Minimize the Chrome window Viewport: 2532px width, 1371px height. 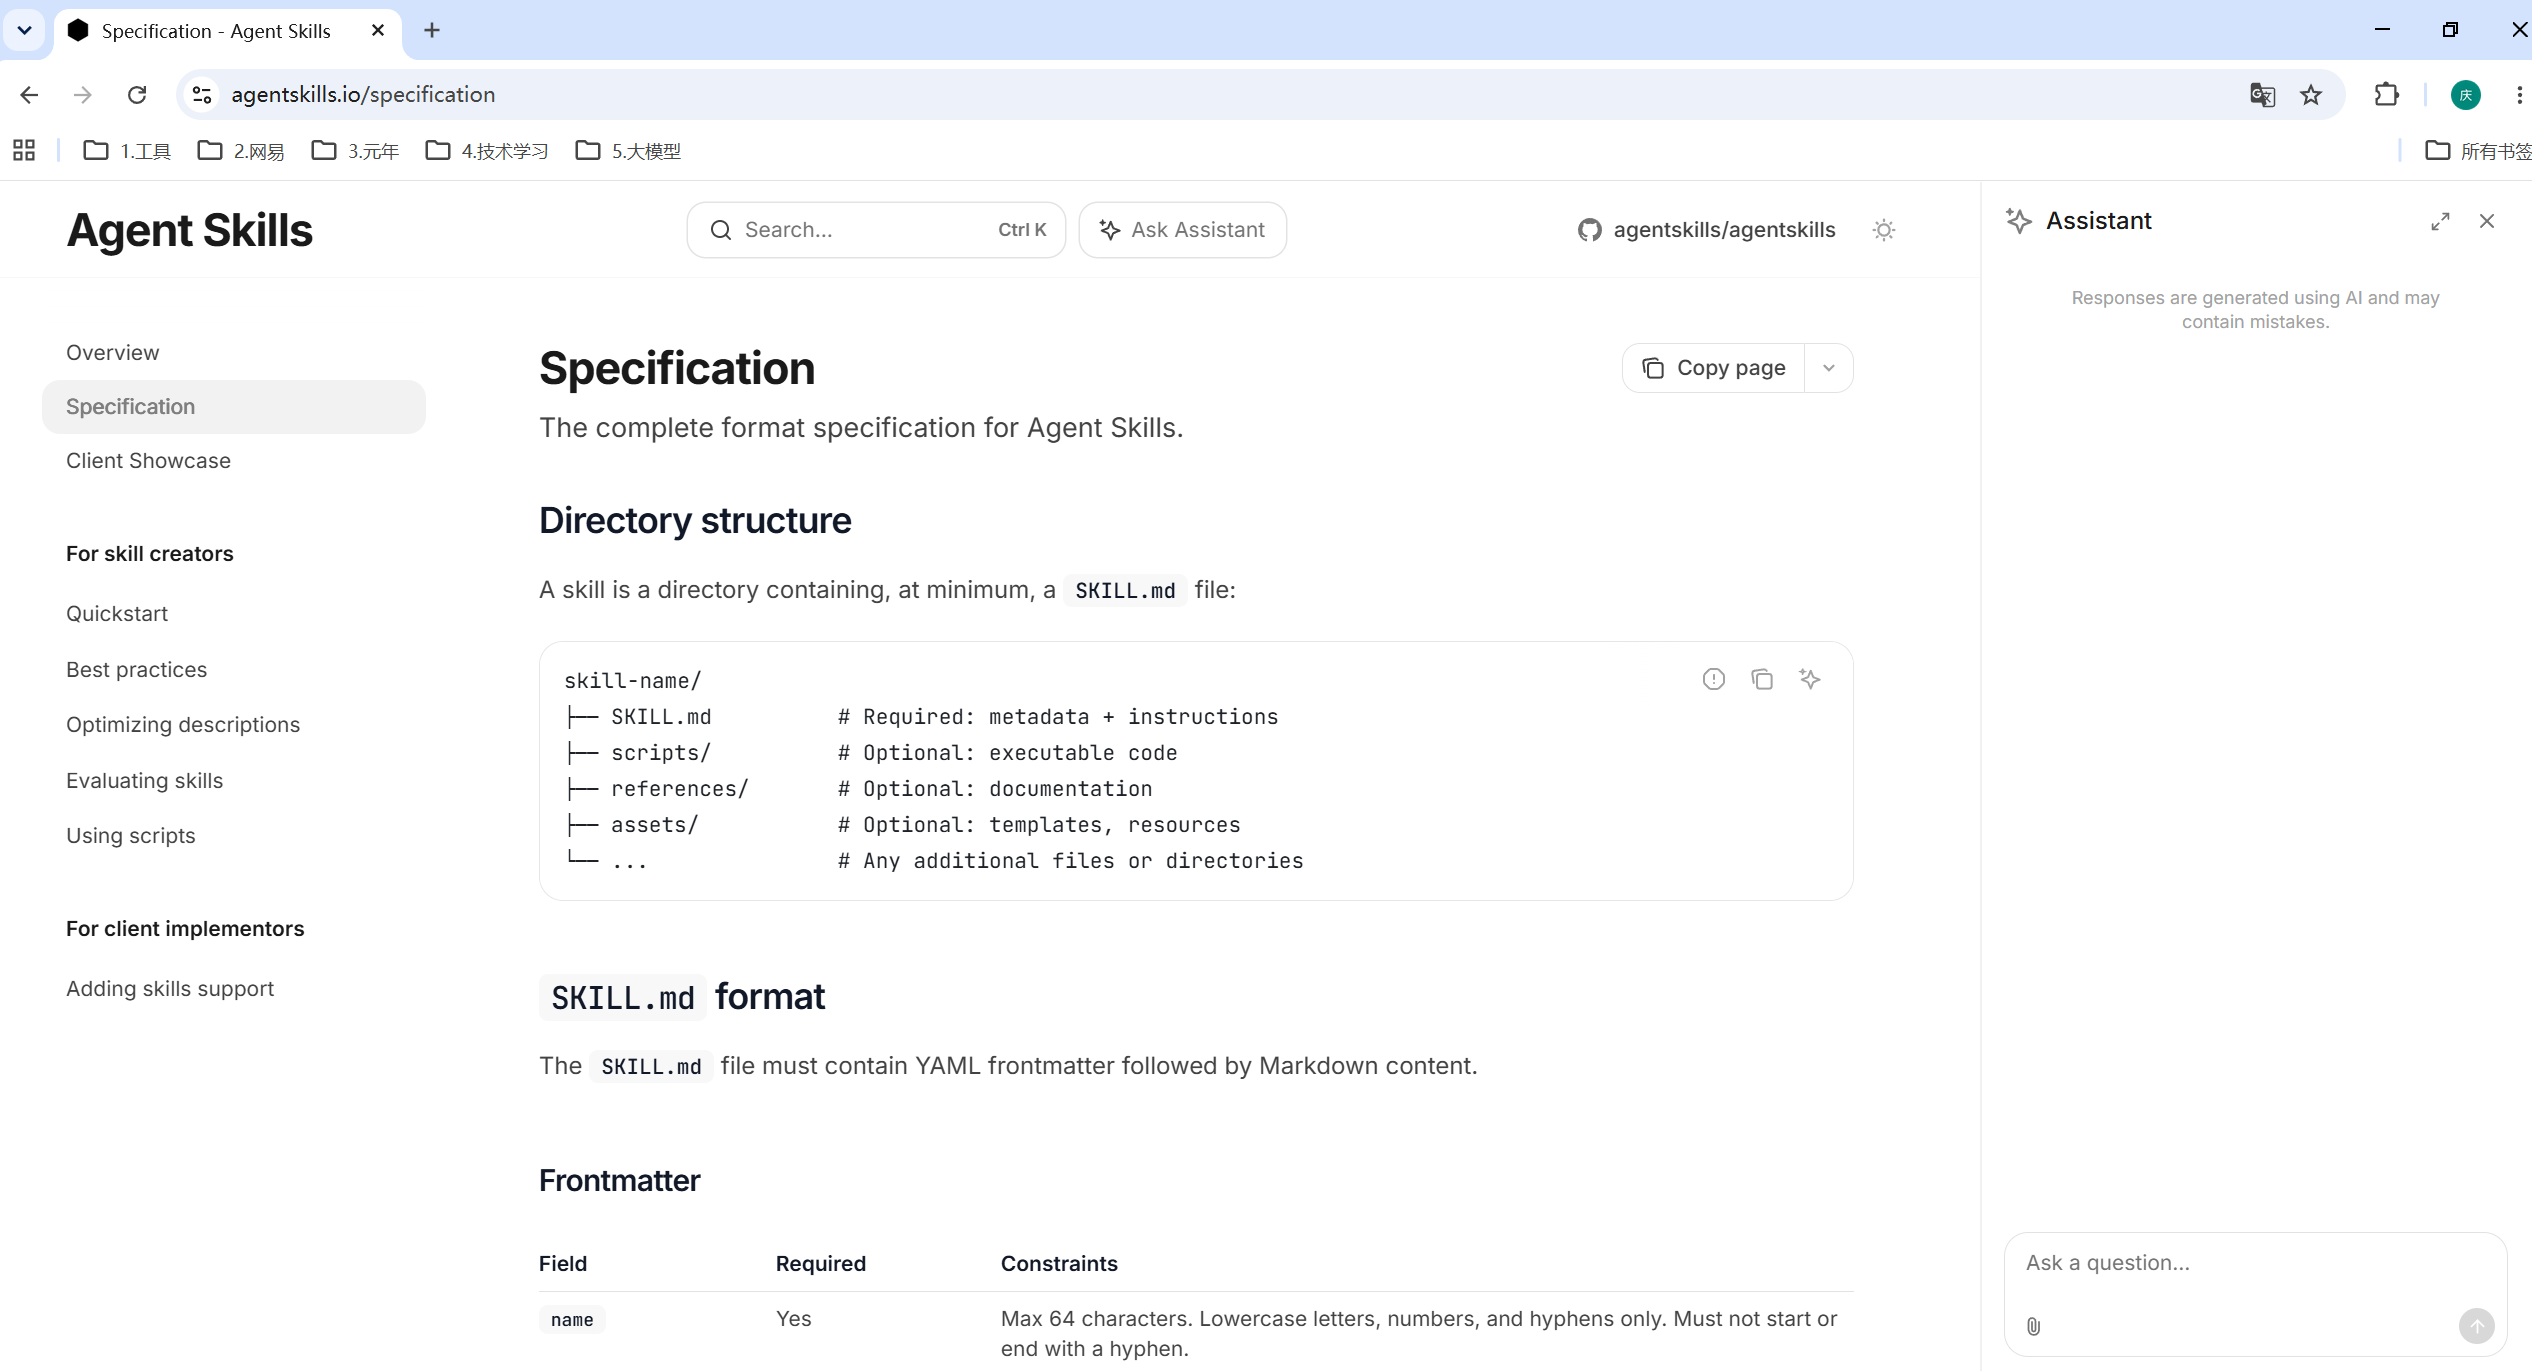coord(2382,30)
